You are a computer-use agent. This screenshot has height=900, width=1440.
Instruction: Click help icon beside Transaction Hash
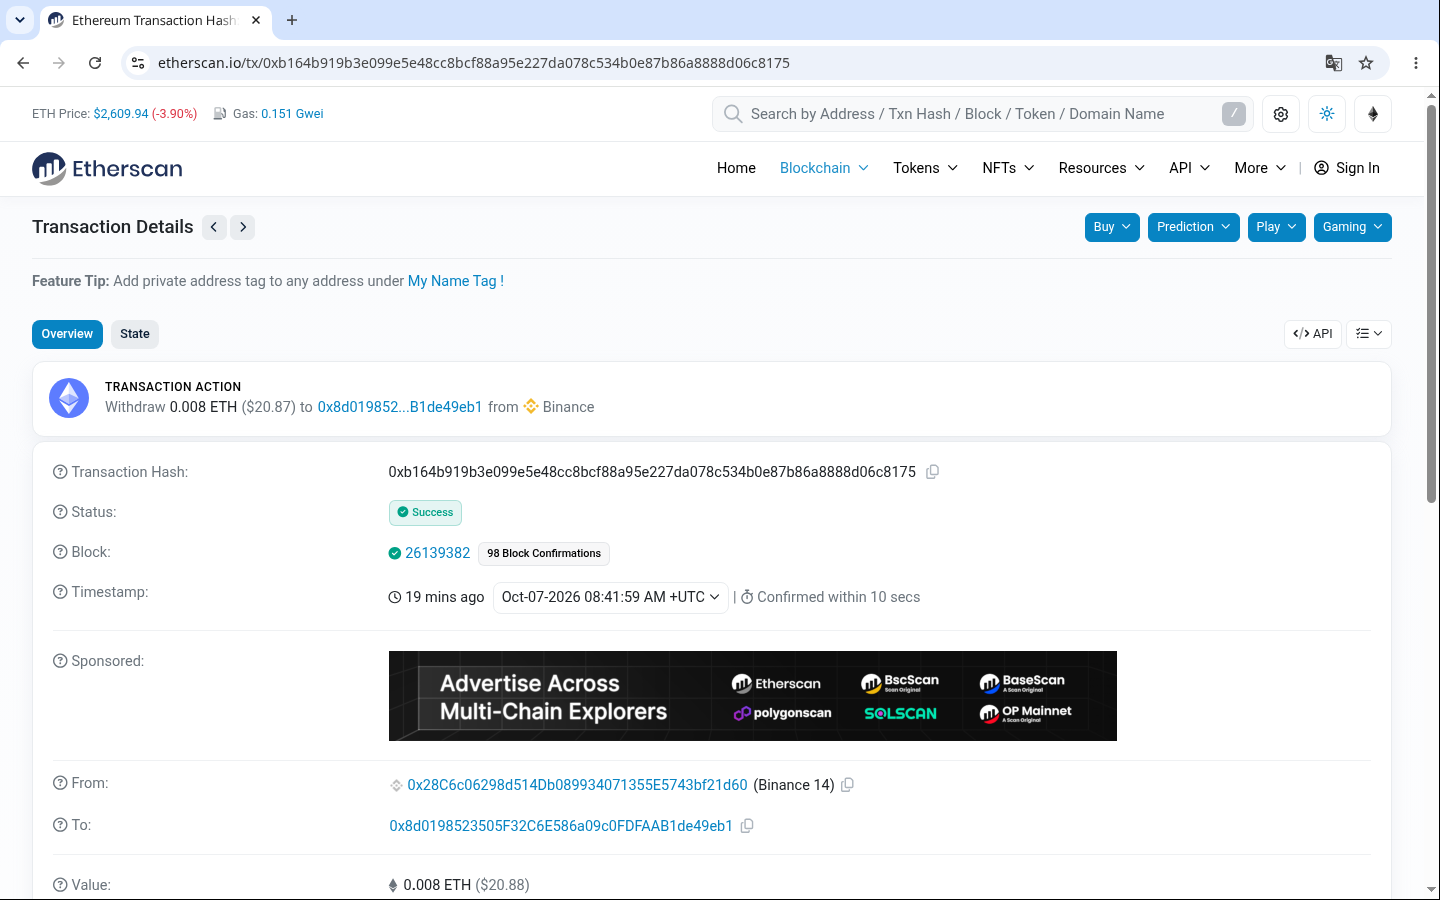60,472
